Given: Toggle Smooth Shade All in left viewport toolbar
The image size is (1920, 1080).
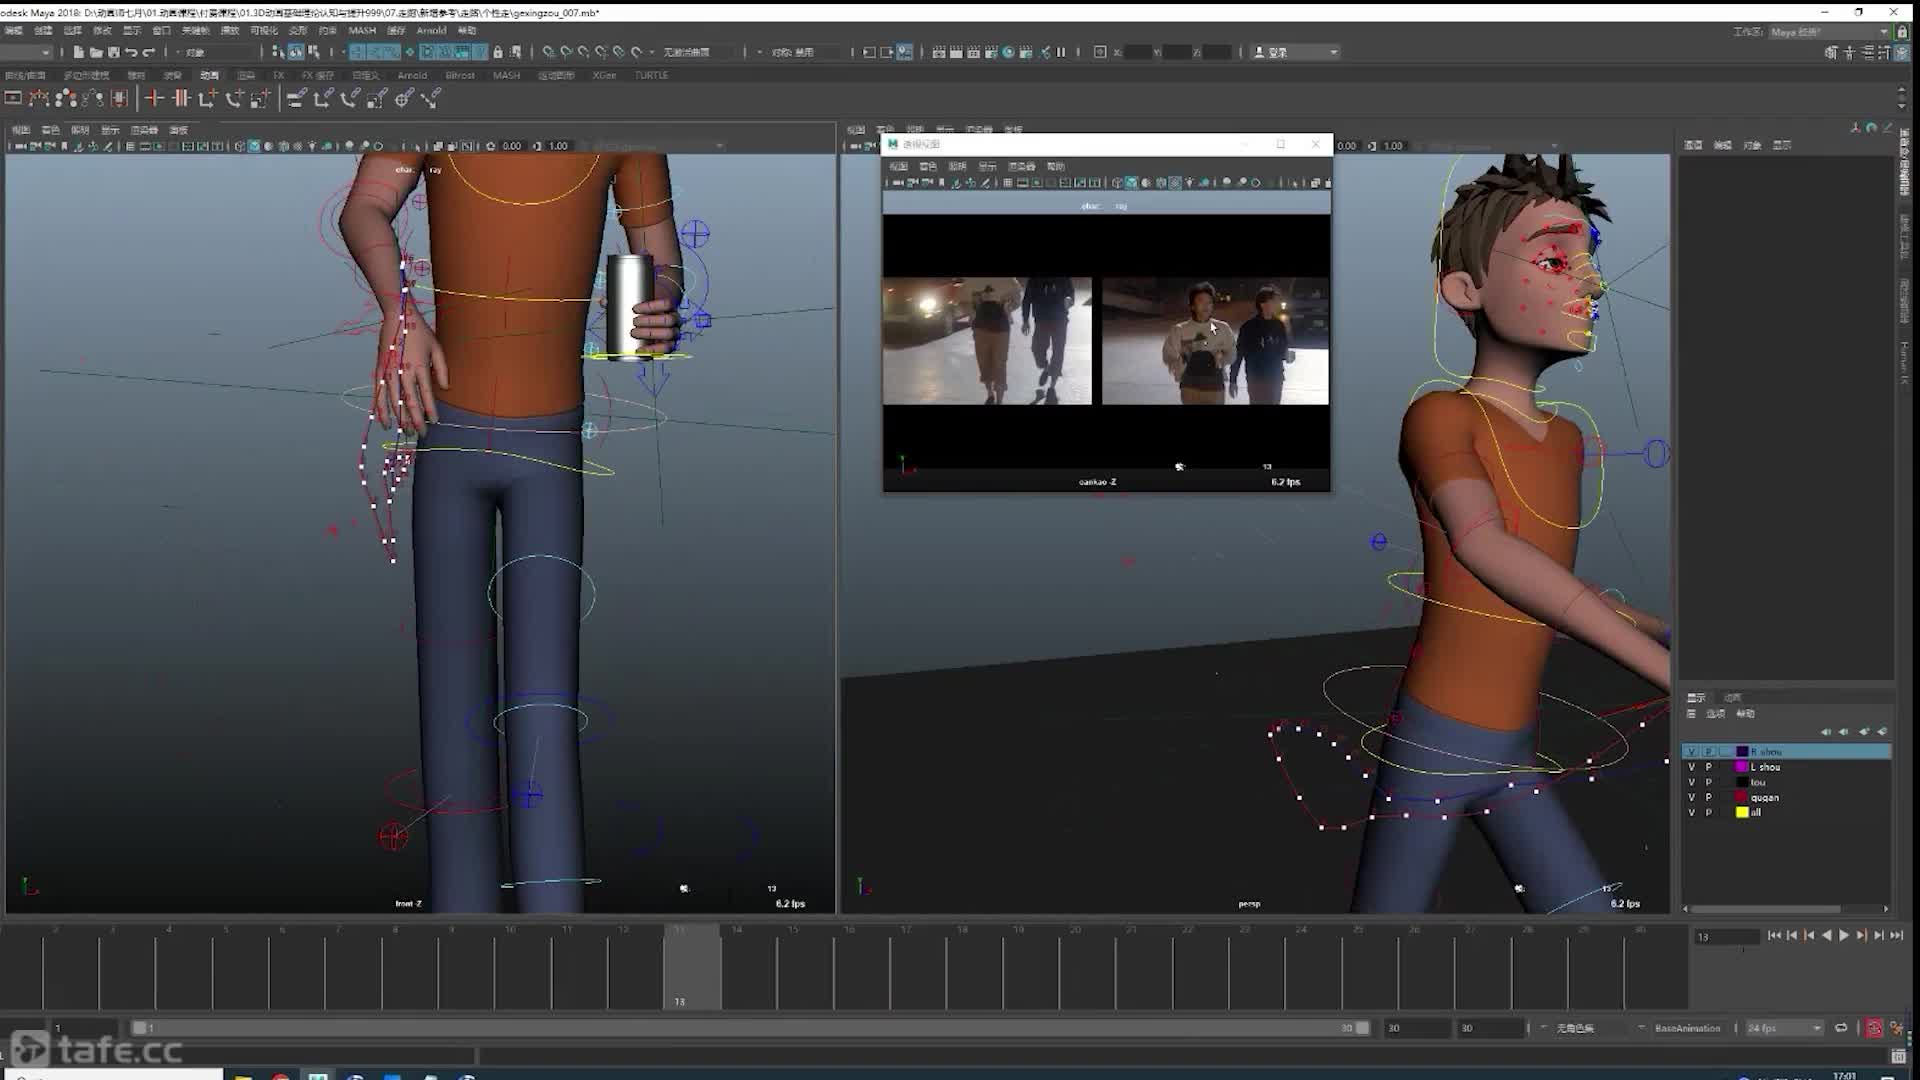Looking at the screenshot, I should point(254,146).
